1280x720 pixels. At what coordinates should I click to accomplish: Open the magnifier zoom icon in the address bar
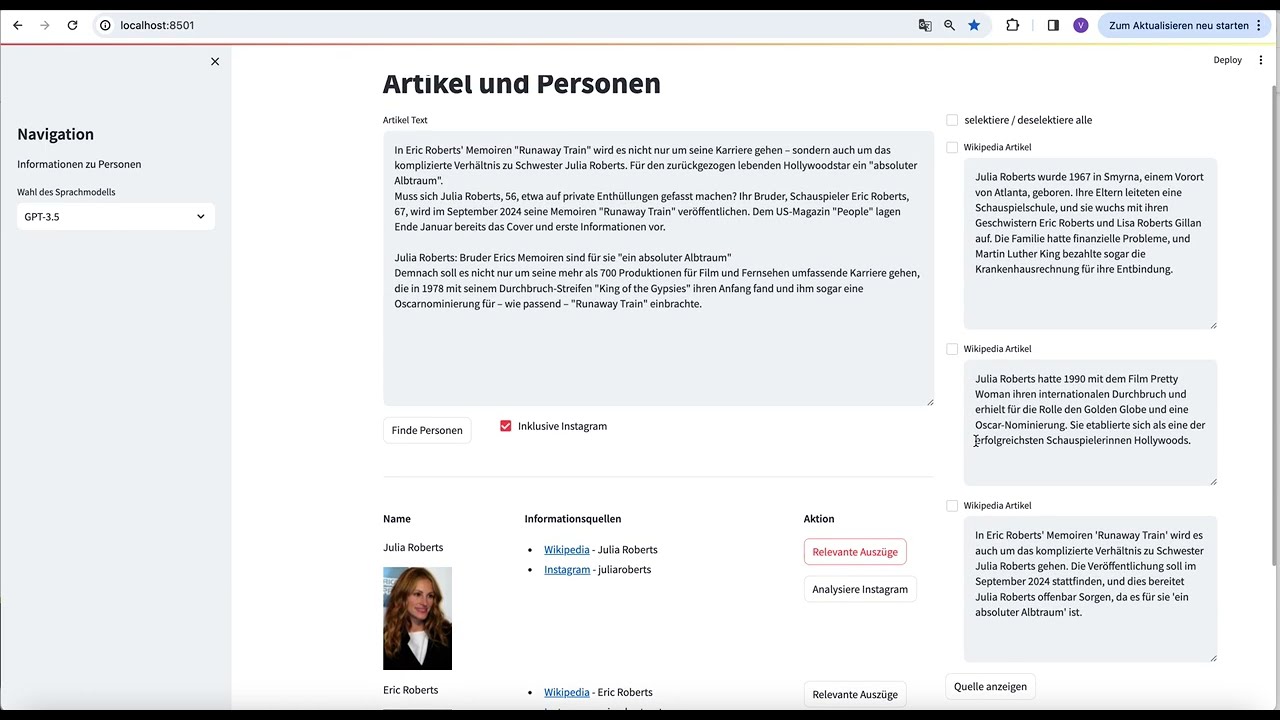(949, 25)
